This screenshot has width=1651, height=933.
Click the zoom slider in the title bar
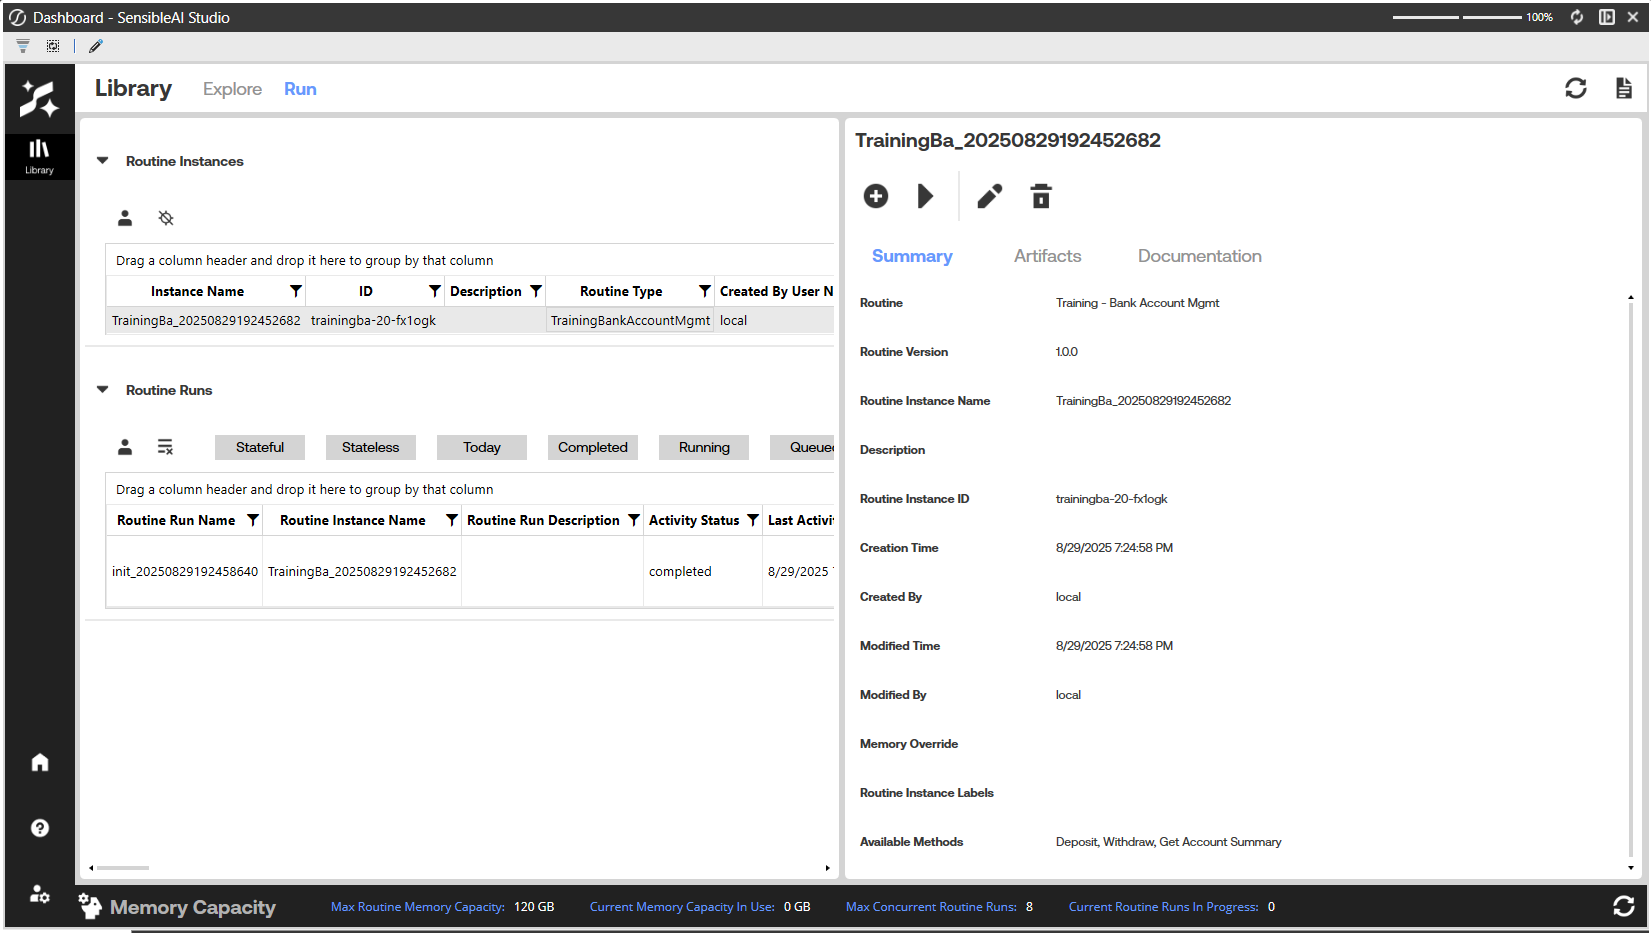pos(1460,17)
